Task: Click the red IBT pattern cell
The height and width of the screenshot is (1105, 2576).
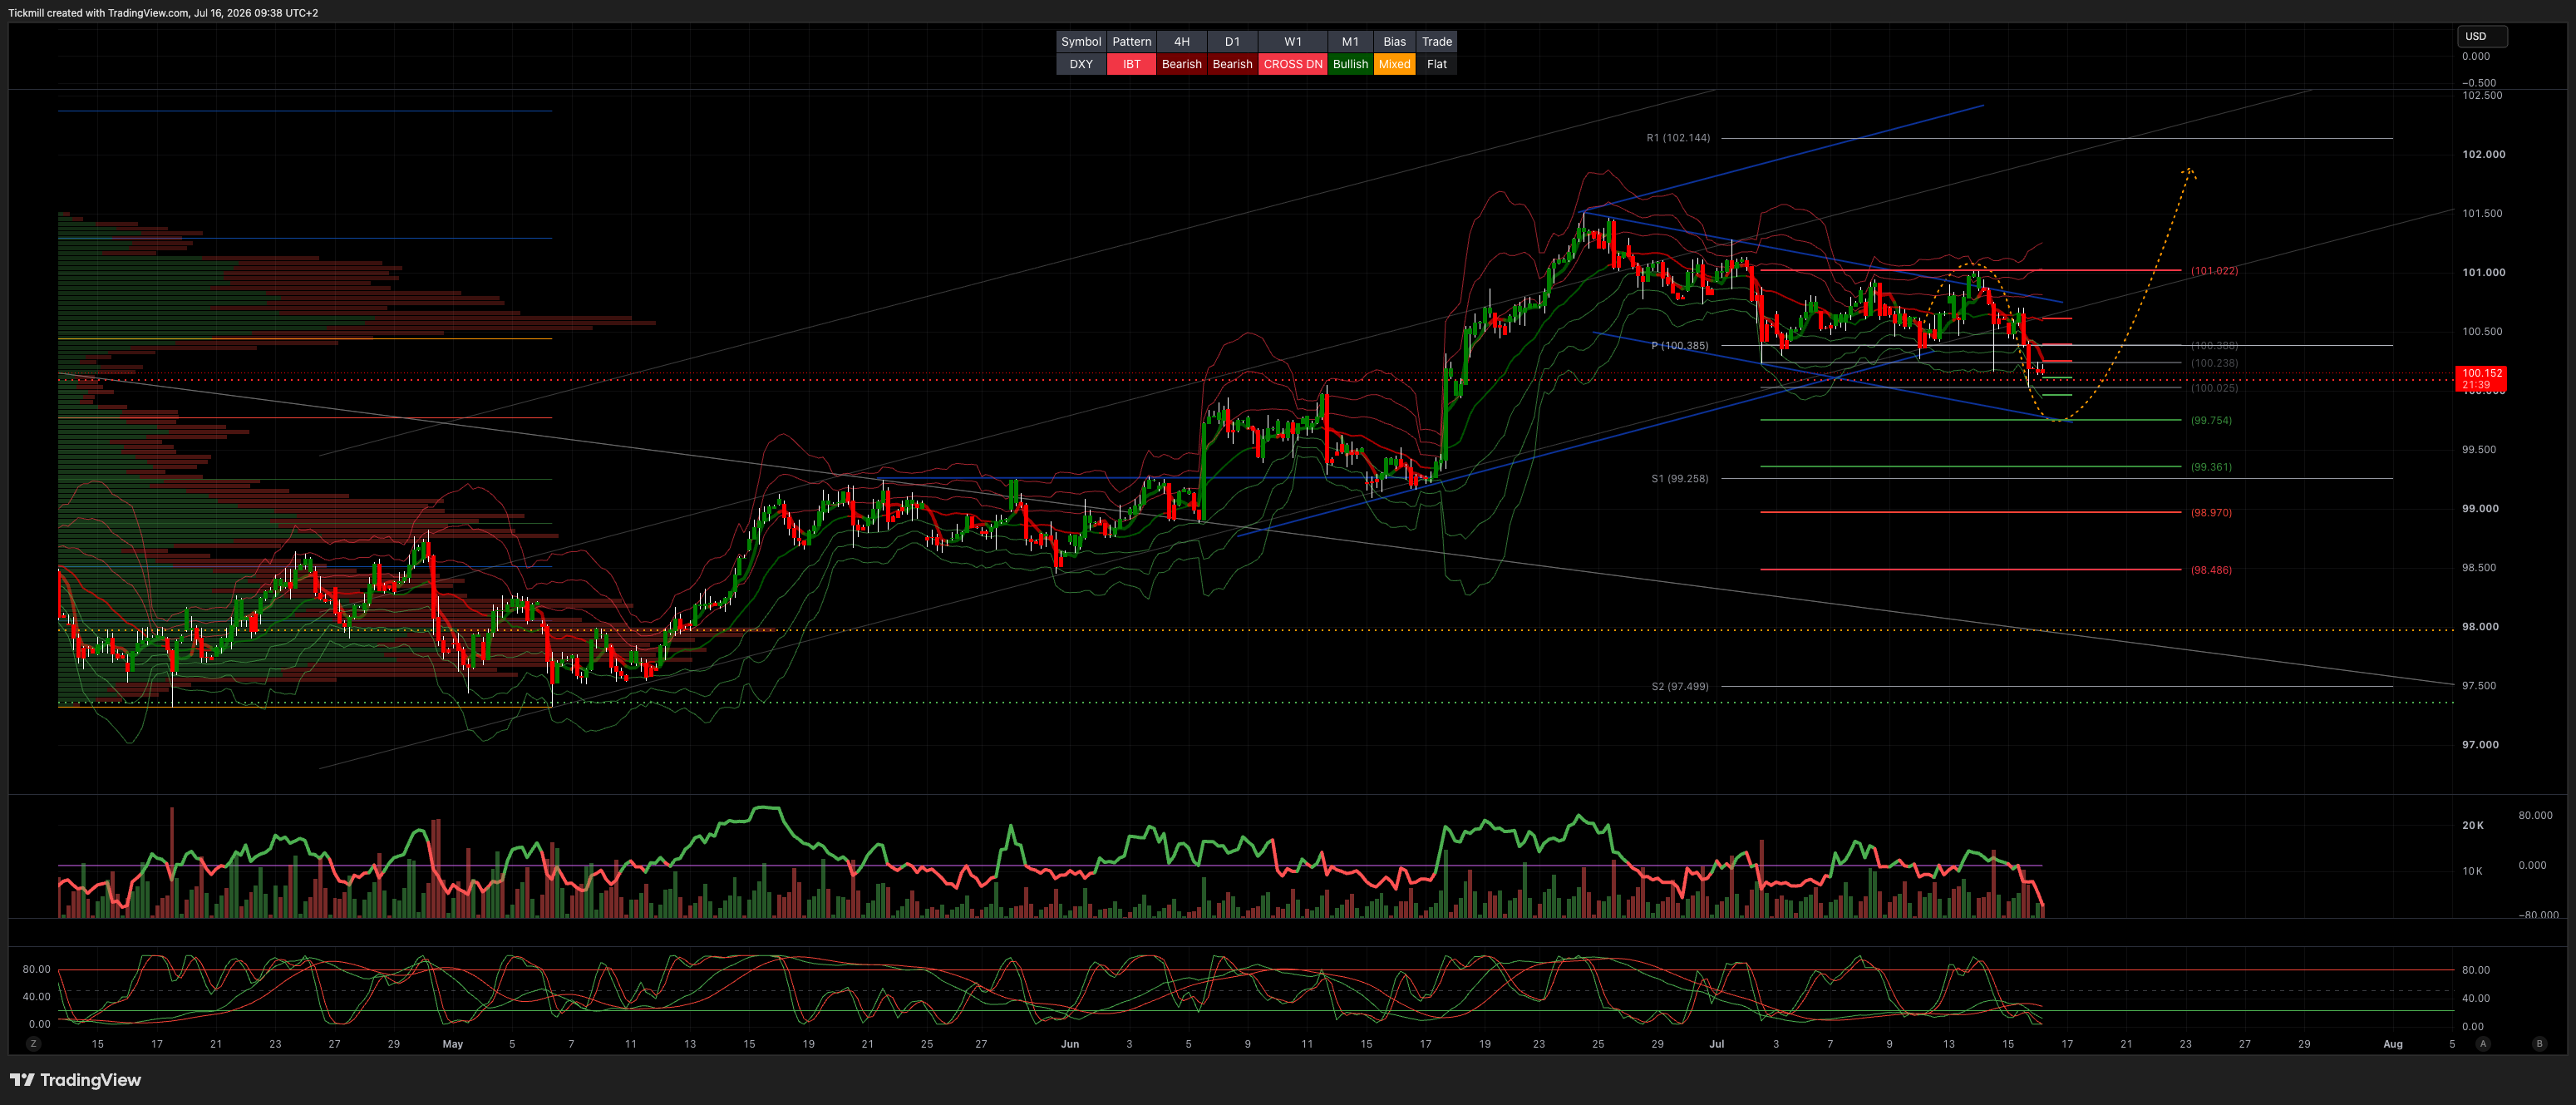Action: pyautogui.click(x=1131, y=64)
